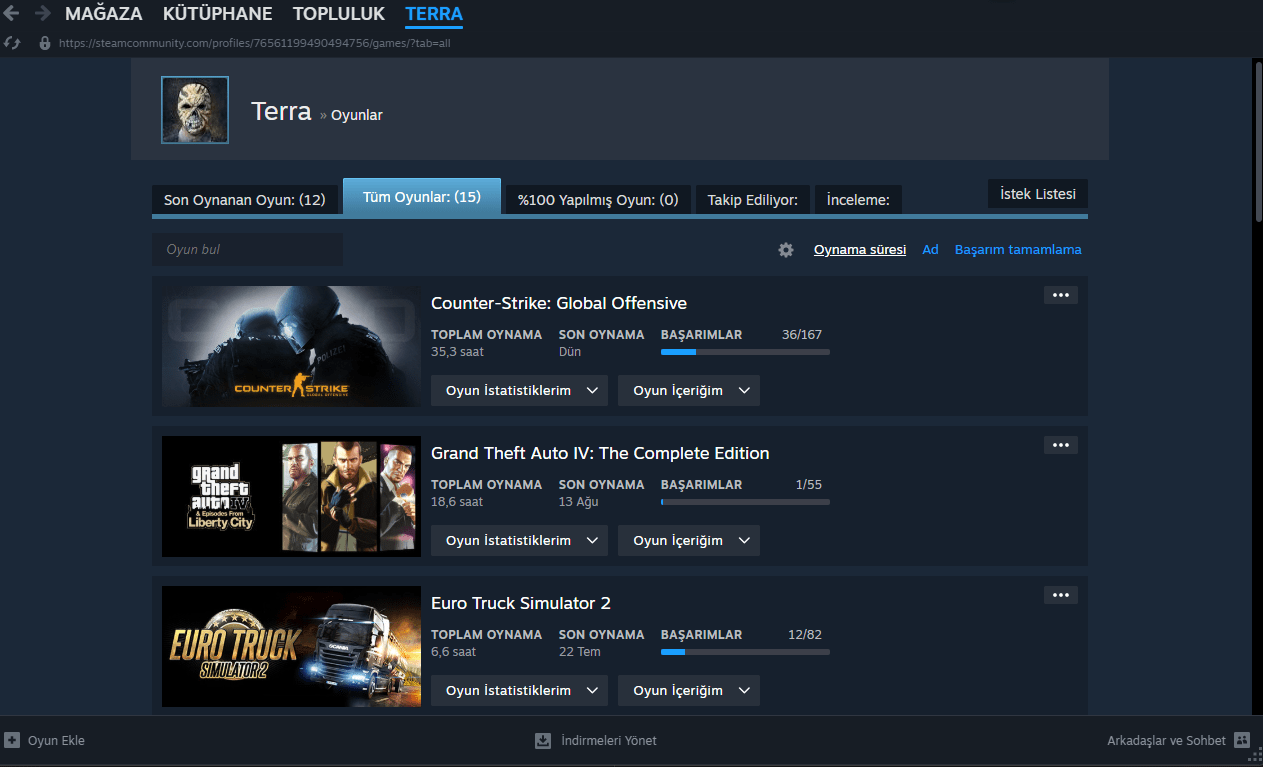The image size is (1263, 767).
Task: Click the 1/55 achievements count
Action: (x=809, y=485)
